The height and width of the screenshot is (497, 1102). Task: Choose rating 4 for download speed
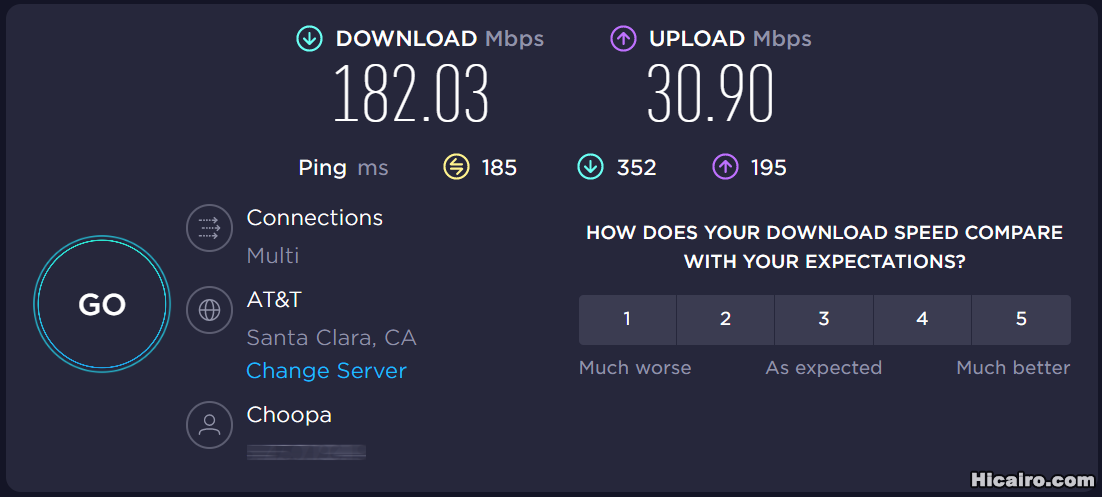(922, 319)
